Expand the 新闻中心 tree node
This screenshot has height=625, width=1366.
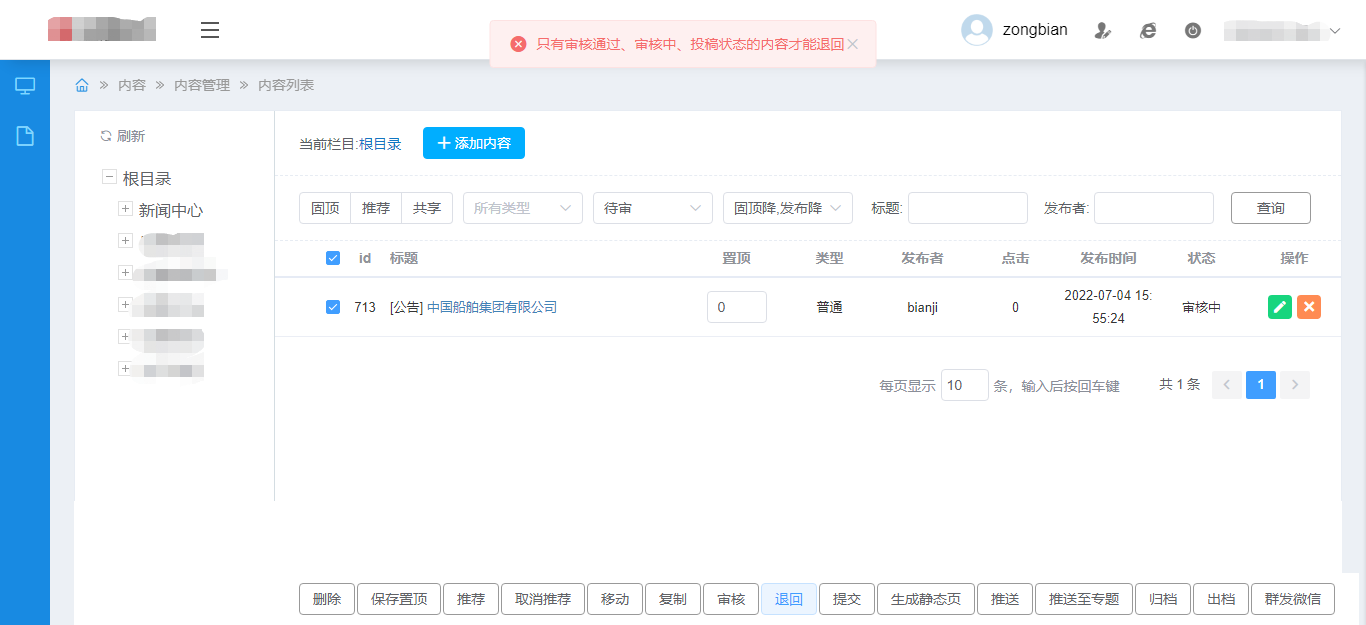coord(125,209)
